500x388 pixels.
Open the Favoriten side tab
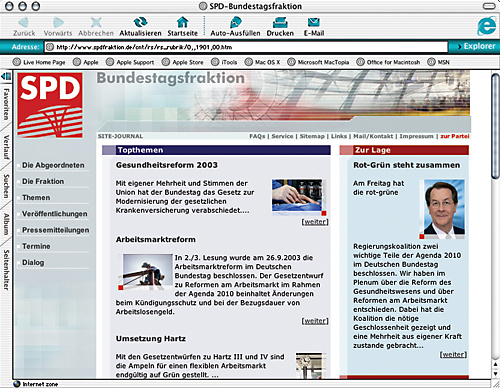pos(6,104)
